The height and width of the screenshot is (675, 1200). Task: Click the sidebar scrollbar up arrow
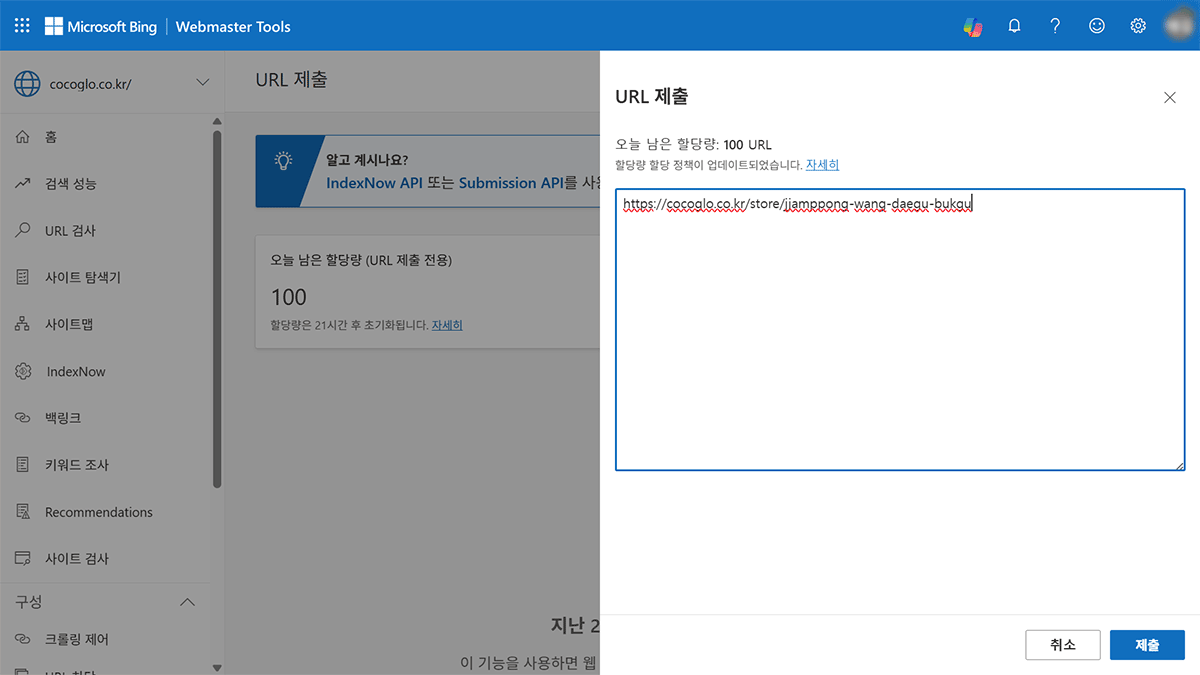[x=217, y=122]
